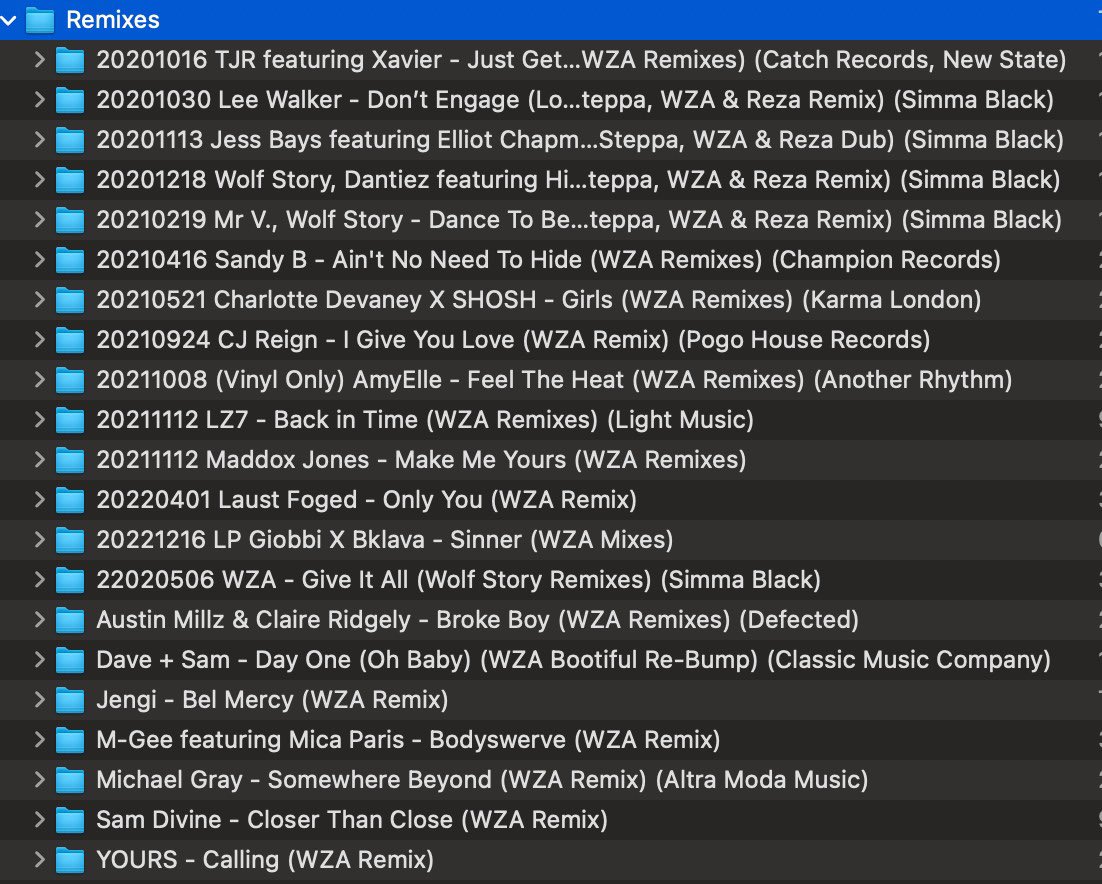The image size is (1102, 884).
Task: Click folder icon for Laust Foged Only You
Action: pos(70,501)
